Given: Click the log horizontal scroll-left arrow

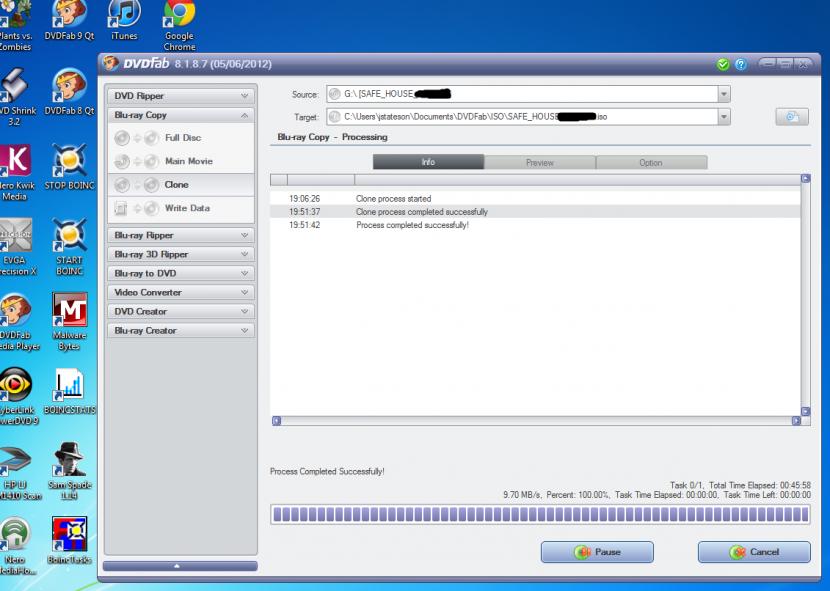Looking at the screenshot, I should [276, 420].
